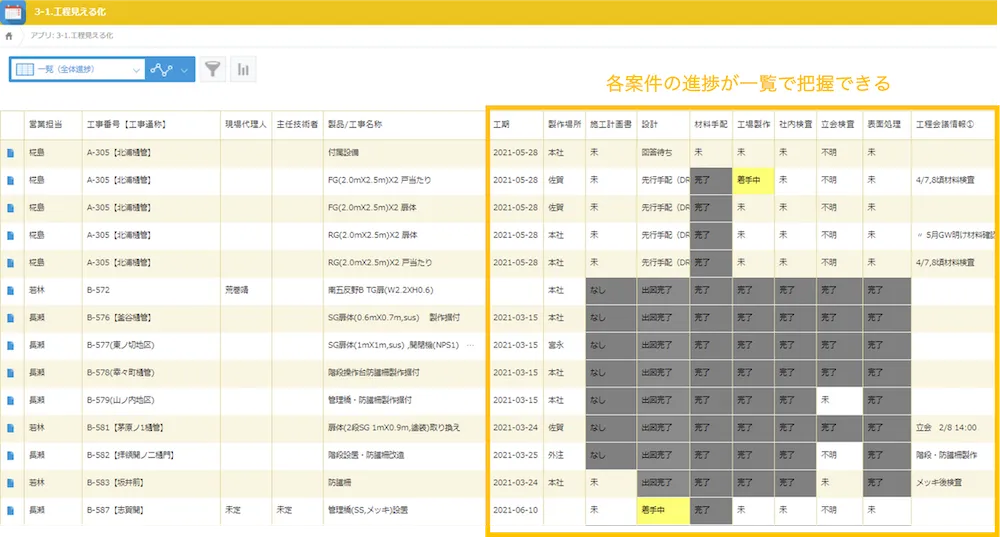Click the calendar app icon in header
The height and width of the screenshot is (537, 1000).
click(x=12, y=13)
